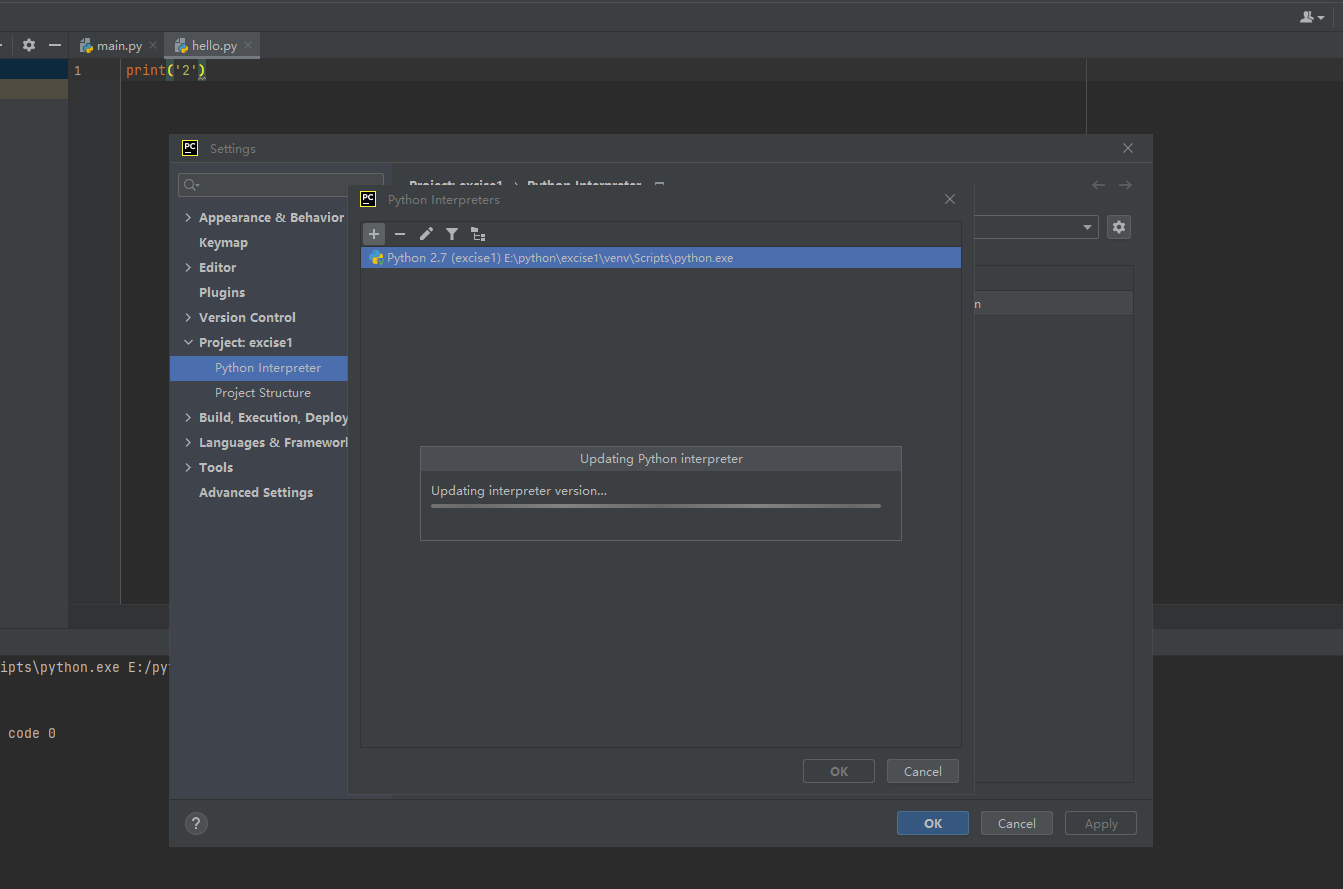The height and width of the screenshot is (889, 1343).
Task: Open the interpreter gear settings icon
Action: click(1118, 227)
